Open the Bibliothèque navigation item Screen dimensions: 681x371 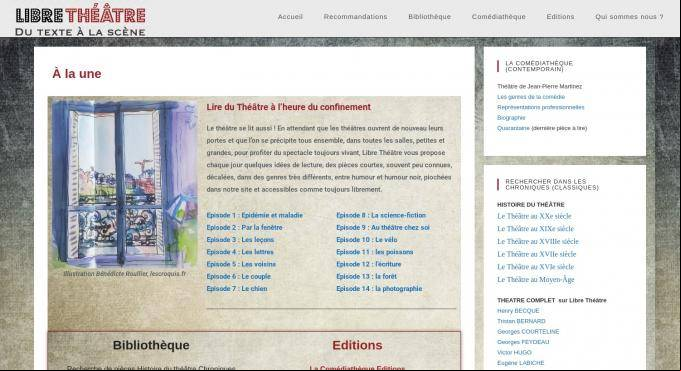click(430, 17)
